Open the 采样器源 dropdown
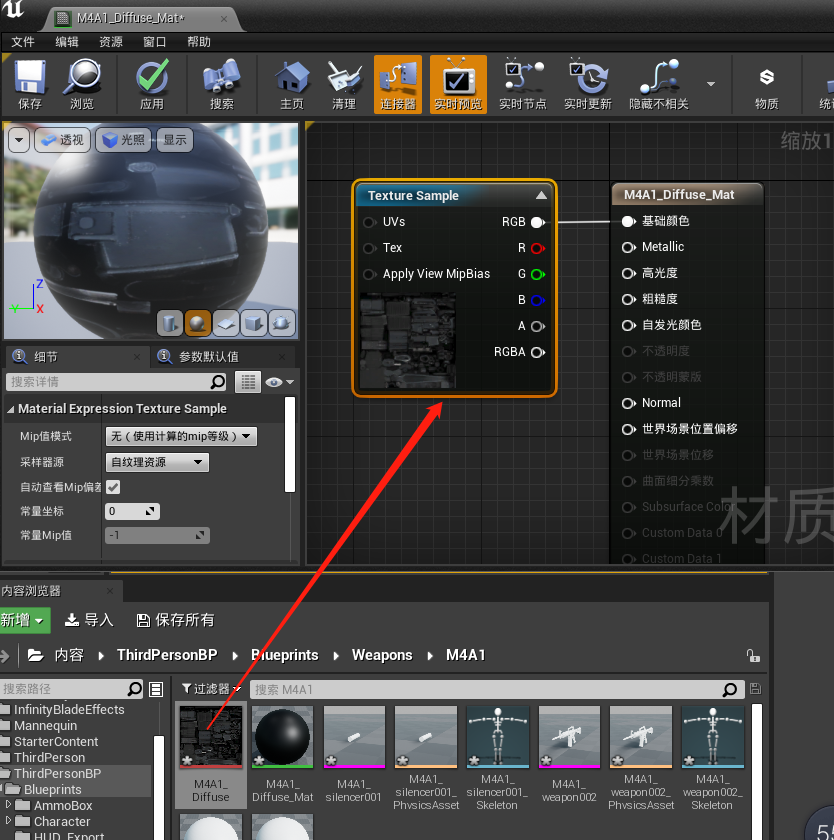 [157, 462]
